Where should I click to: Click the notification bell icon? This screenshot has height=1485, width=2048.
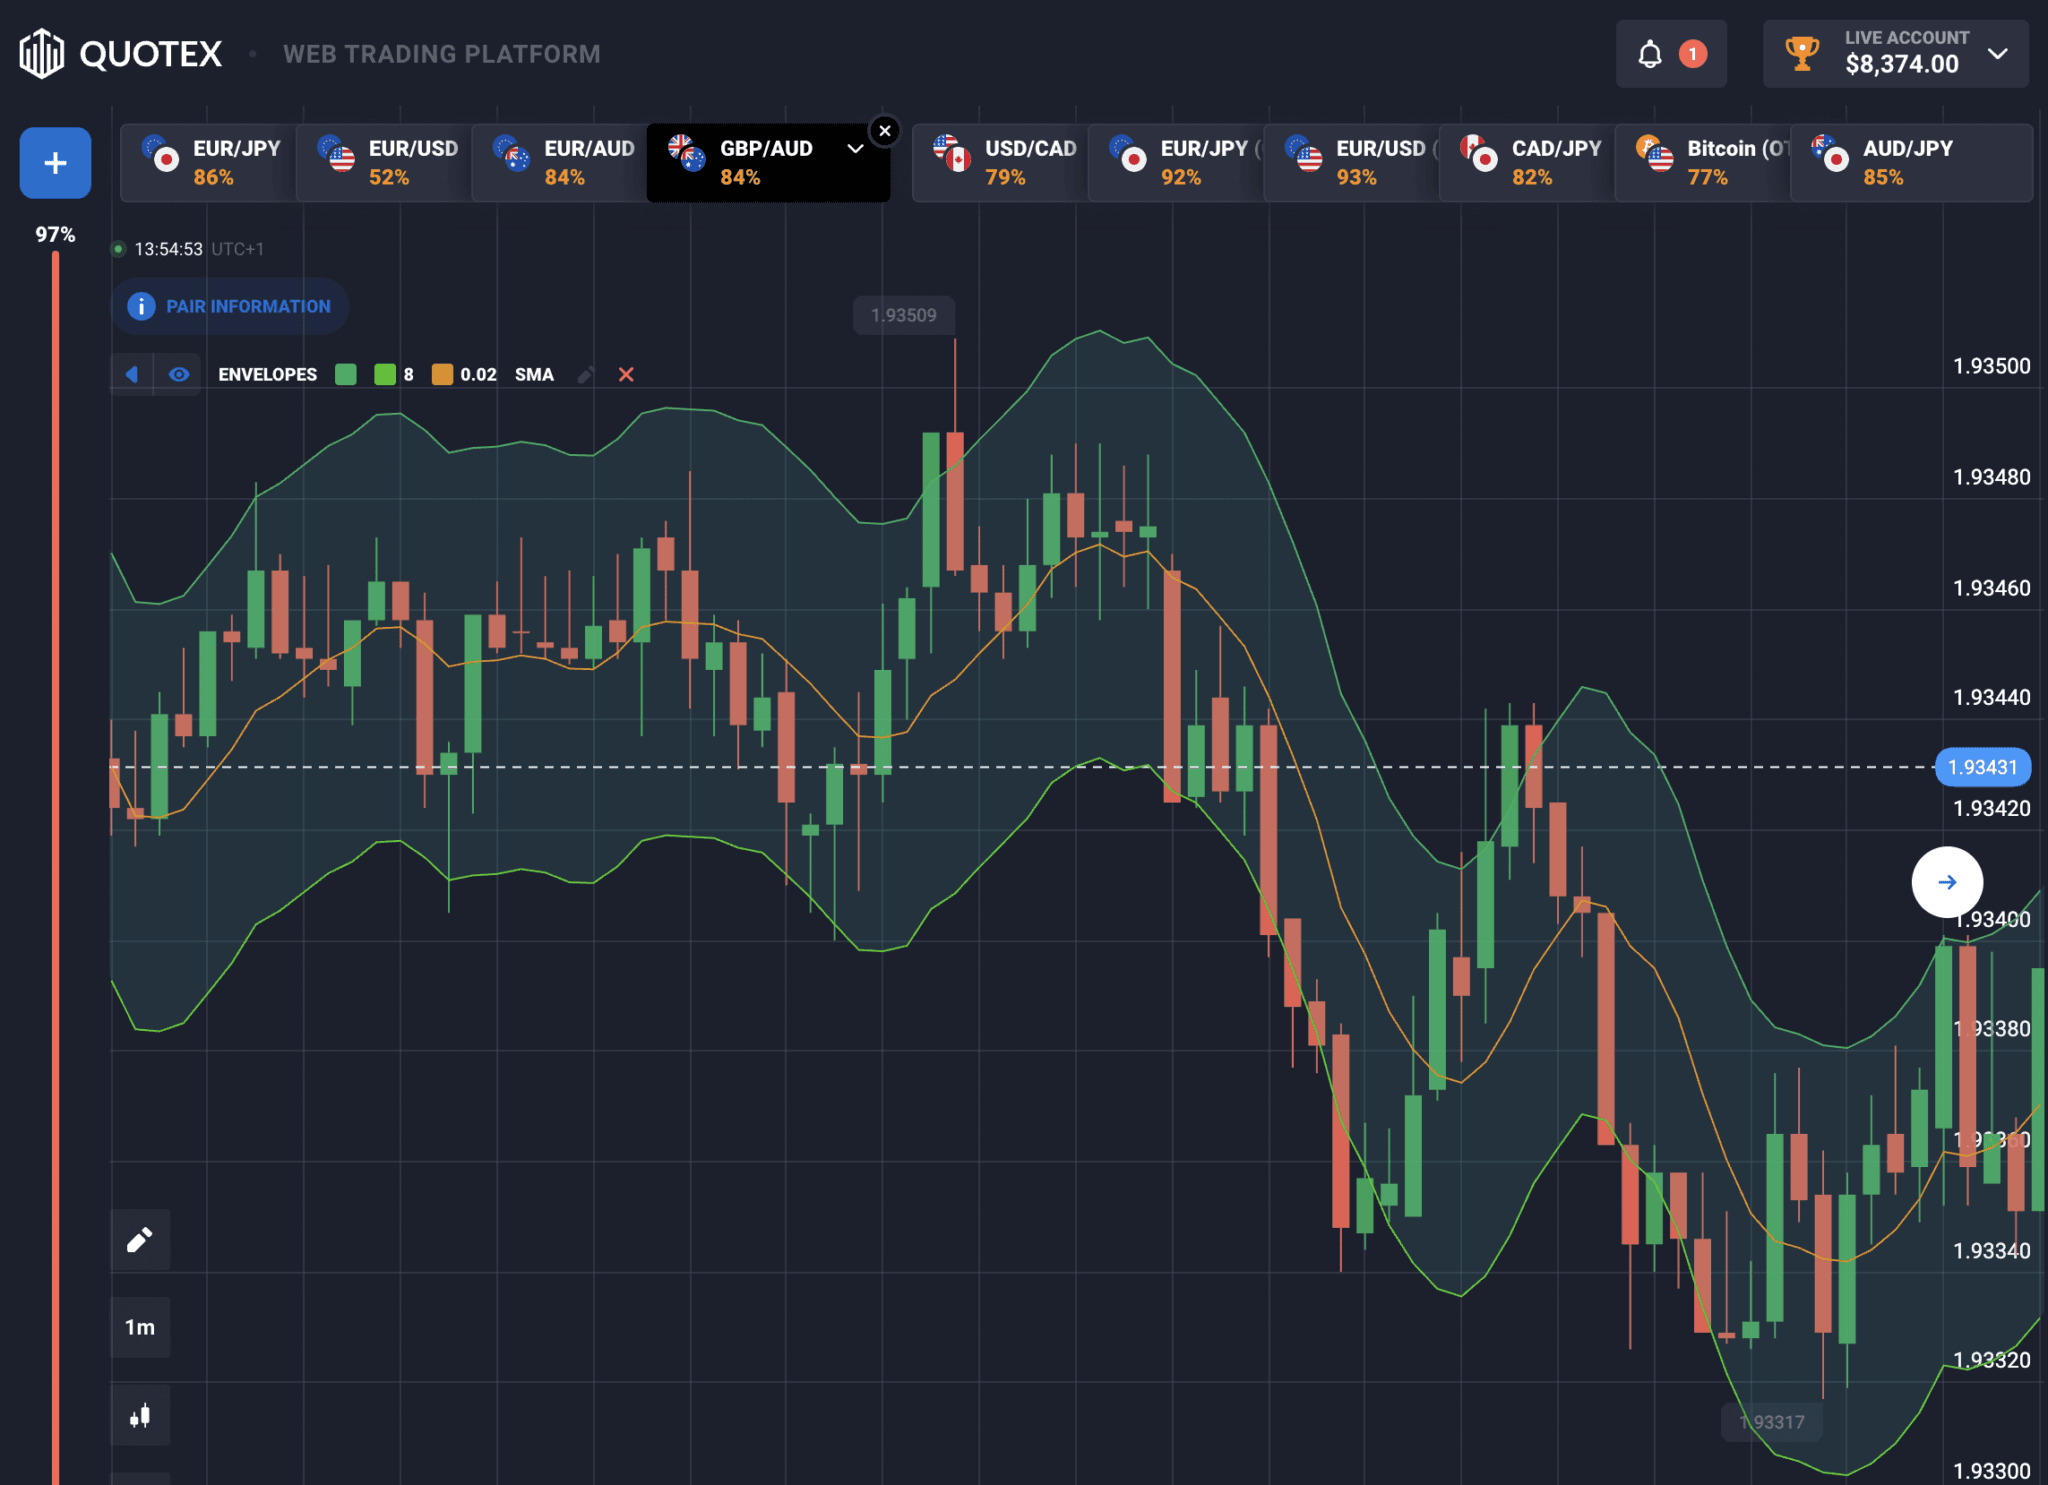(x=1650, y=54)
